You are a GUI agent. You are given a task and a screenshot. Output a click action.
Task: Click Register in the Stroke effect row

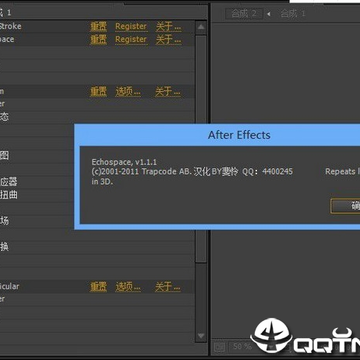(x=131, y=26)
